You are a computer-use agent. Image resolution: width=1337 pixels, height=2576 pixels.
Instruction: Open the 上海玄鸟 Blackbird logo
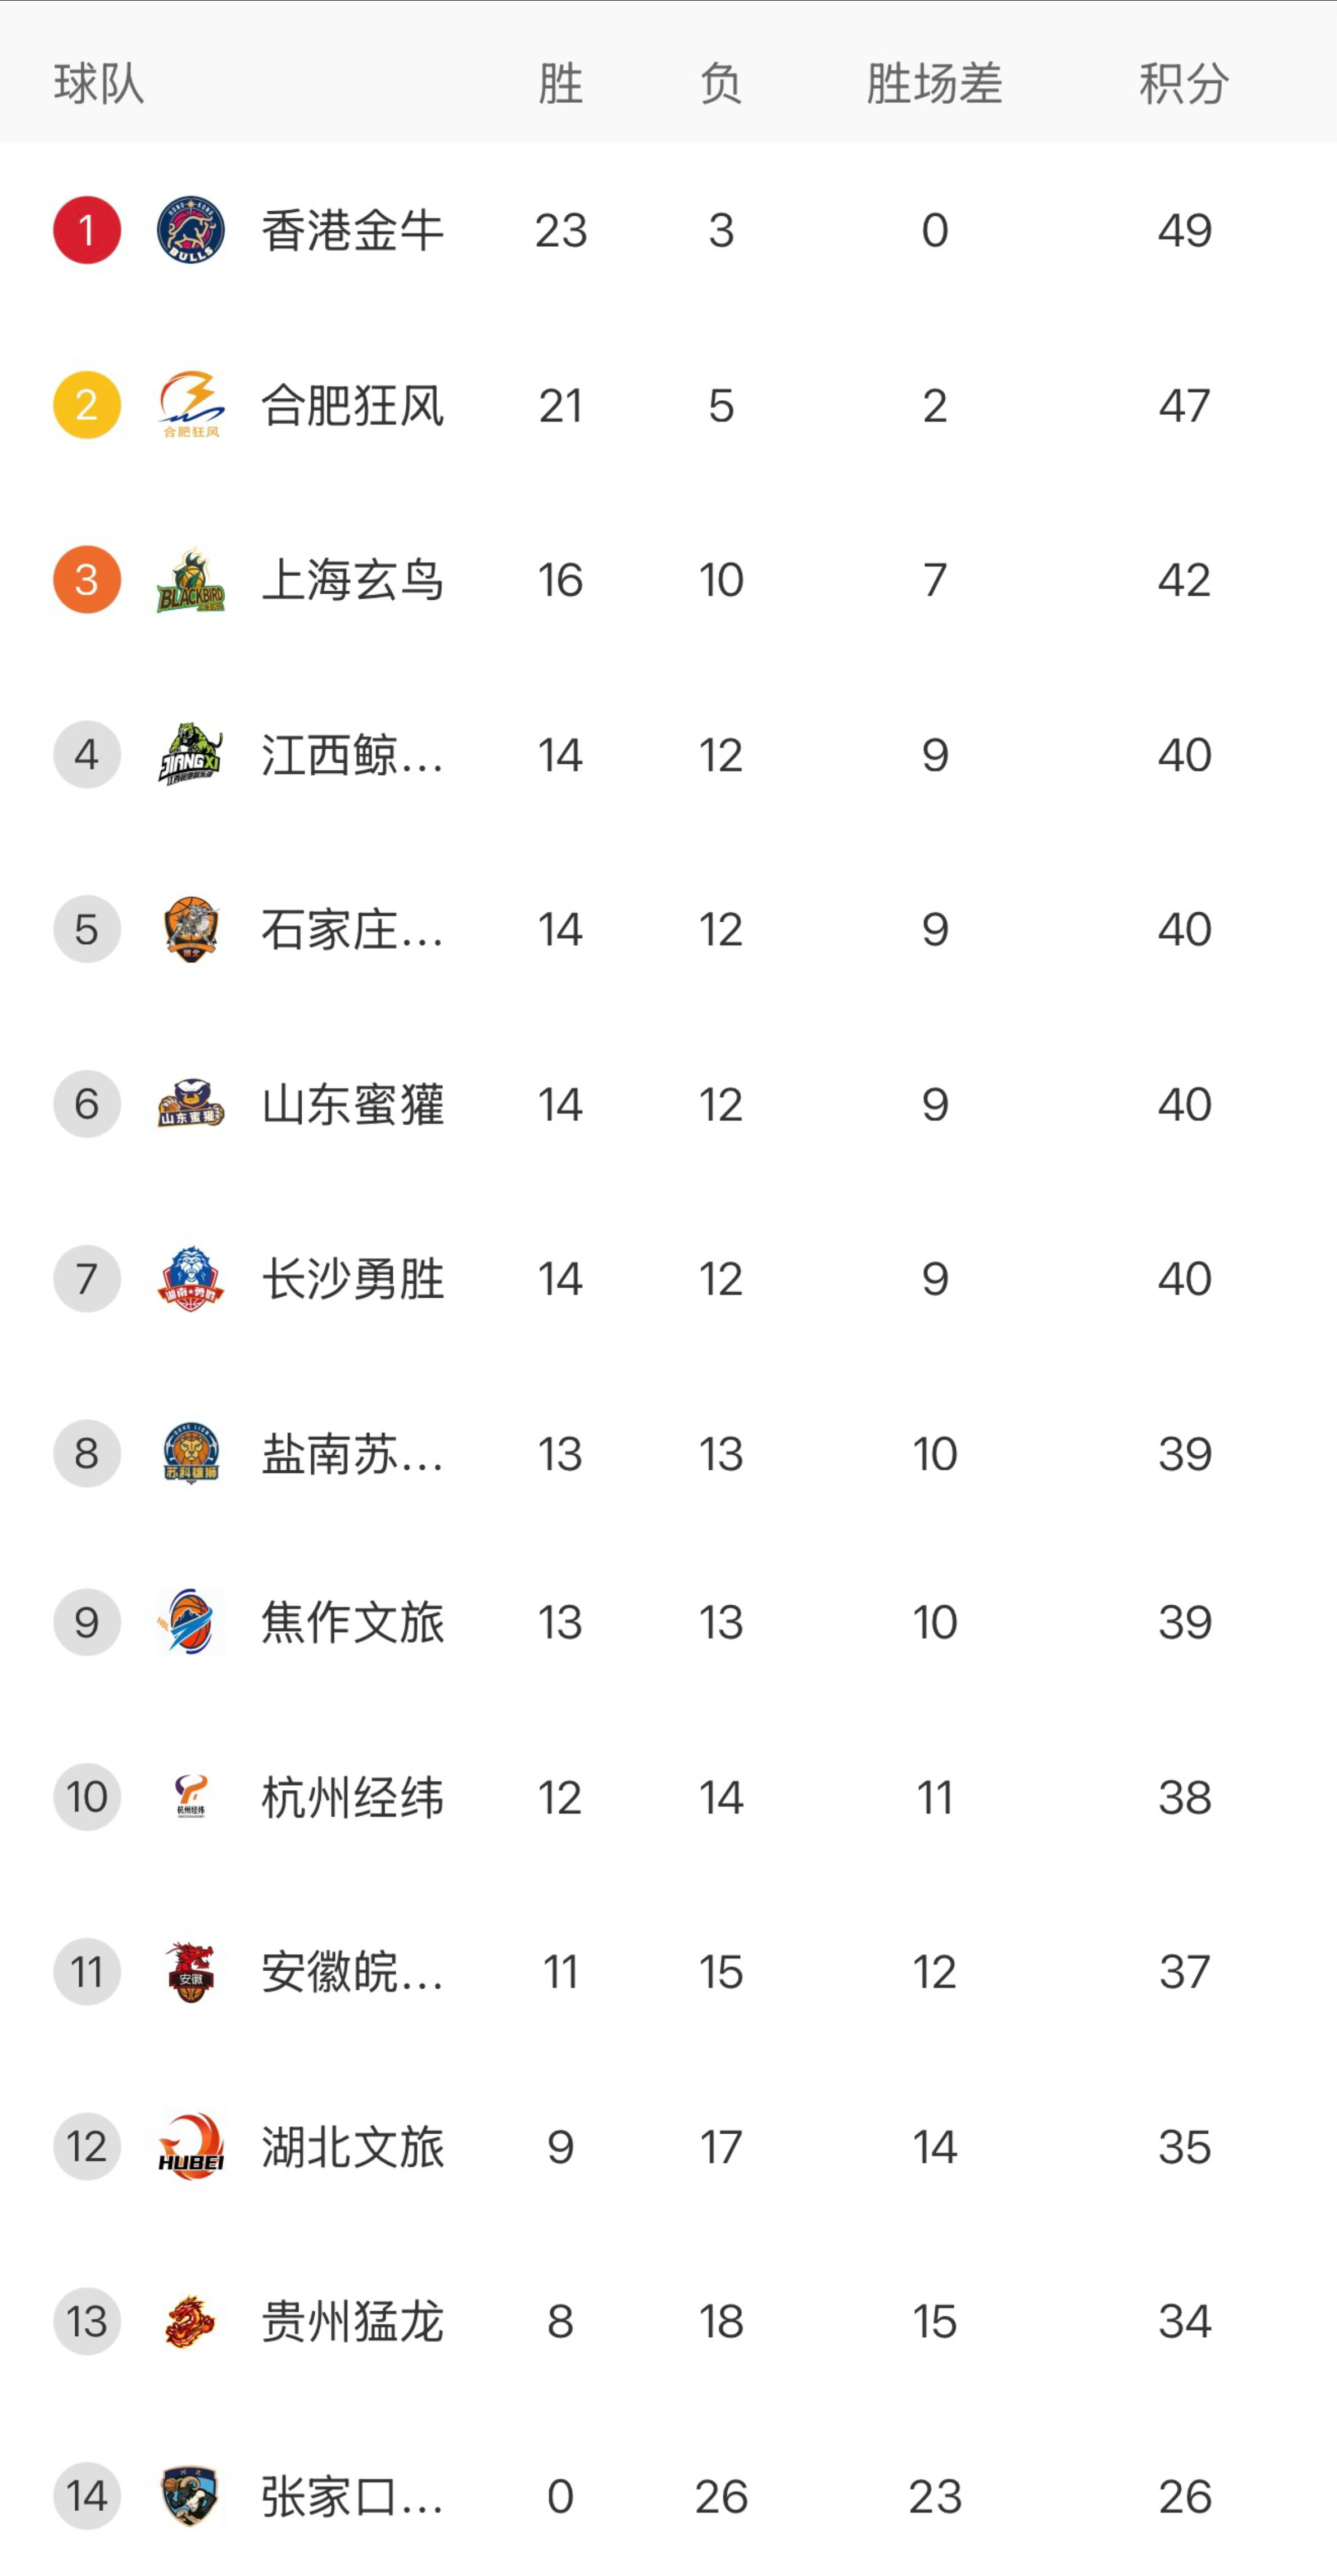coord(190,578)
